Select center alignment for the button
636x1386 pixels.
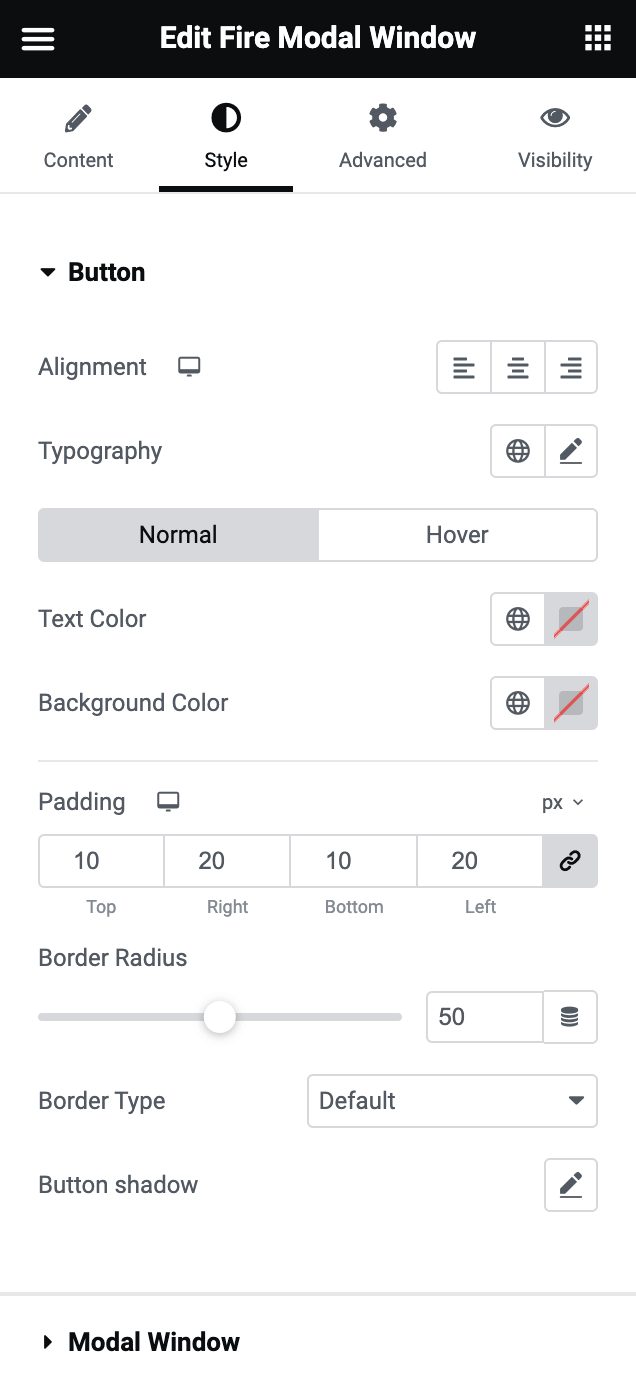517,367
